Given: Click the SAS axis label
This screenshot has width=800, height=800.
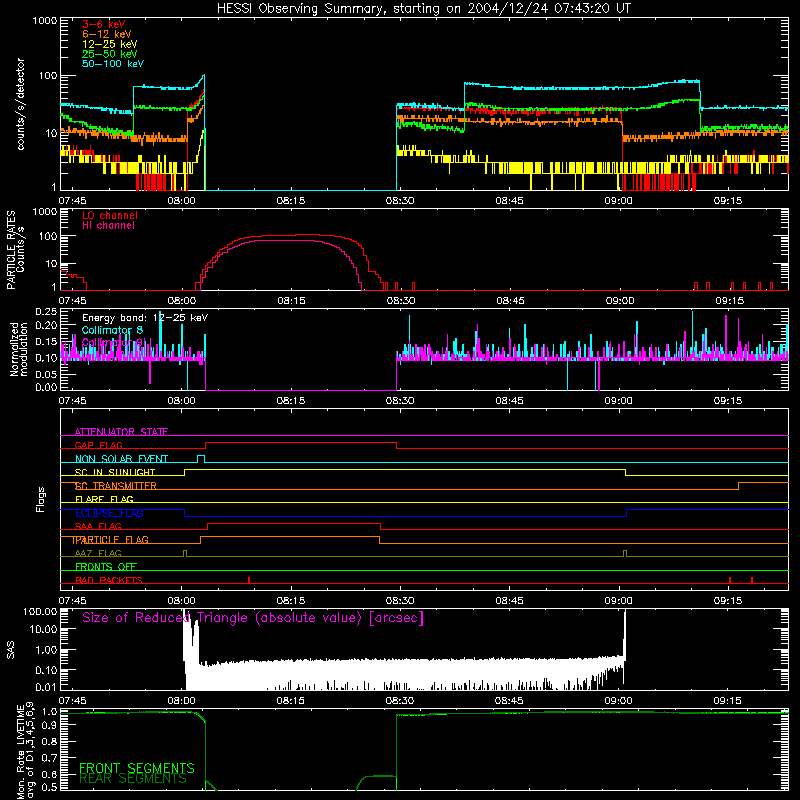Looking at the screenshot, I should tap(11, 650).
